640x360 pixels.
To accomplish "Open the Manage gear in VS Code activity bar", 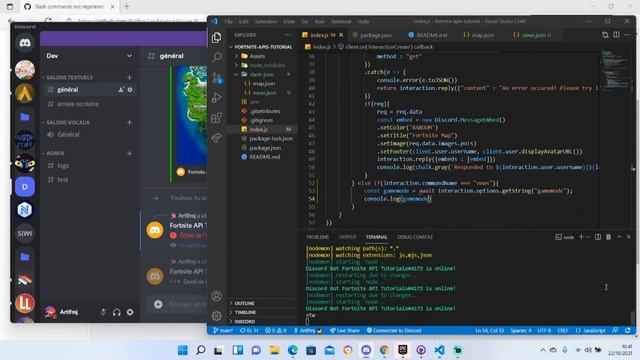I will point(217,316).
